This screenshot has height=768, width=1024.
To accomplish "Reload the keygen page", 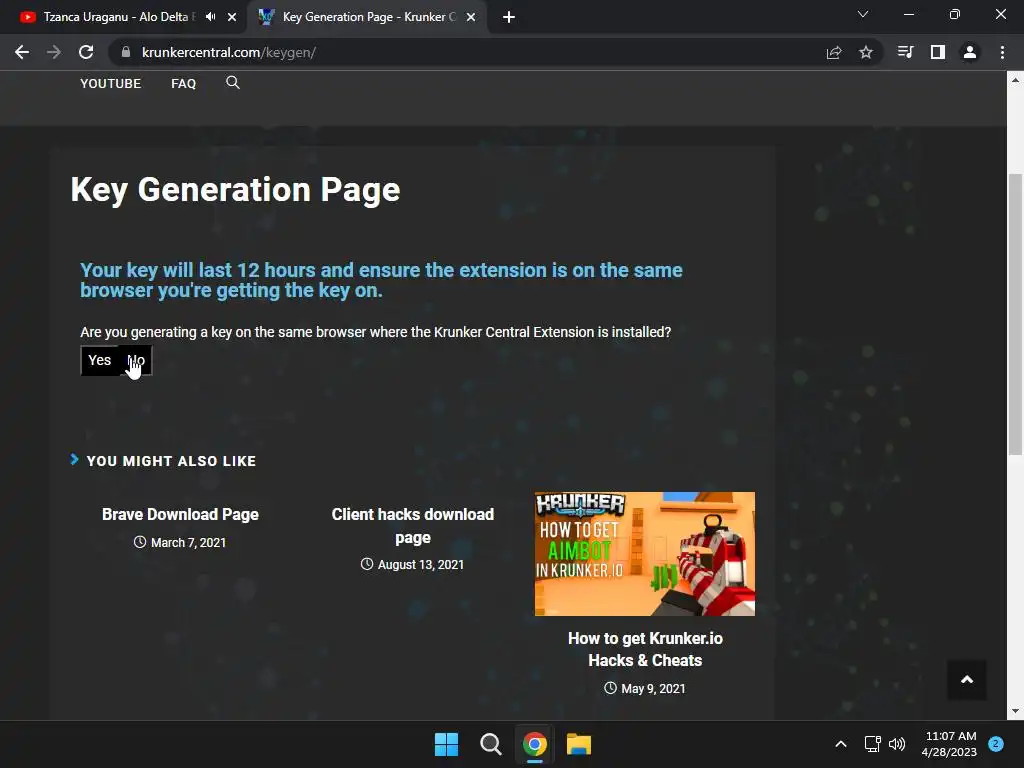I will 86,52.
